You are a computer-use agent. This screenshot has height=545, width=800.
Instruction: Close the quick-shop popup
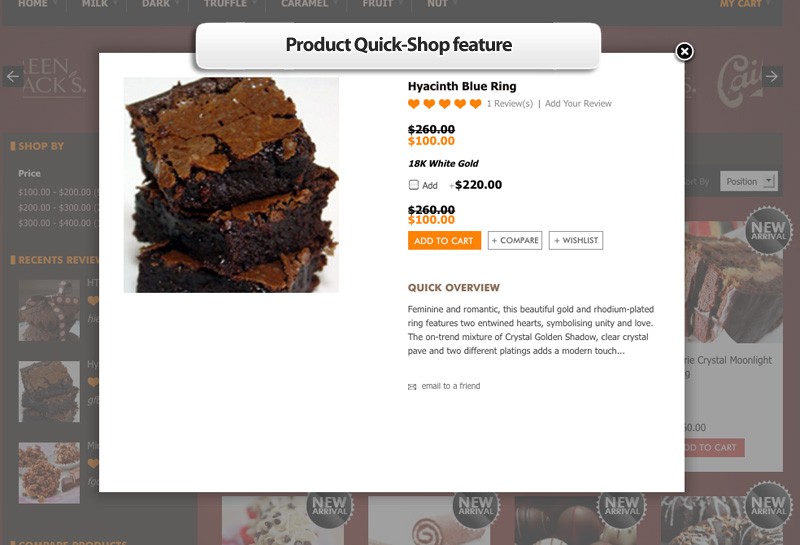(684, 52)
